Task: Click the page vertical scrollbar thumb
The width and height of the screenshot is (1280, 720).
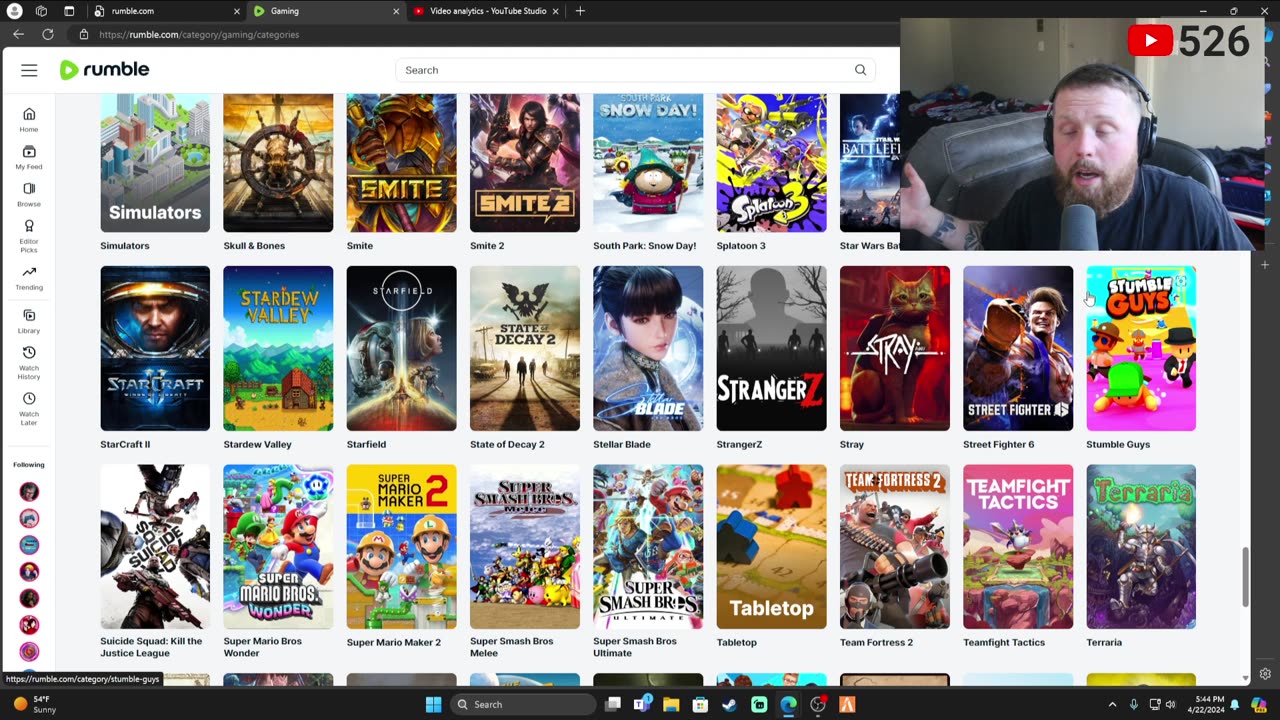Action: pyautogui.click(x=1245, y=576)
